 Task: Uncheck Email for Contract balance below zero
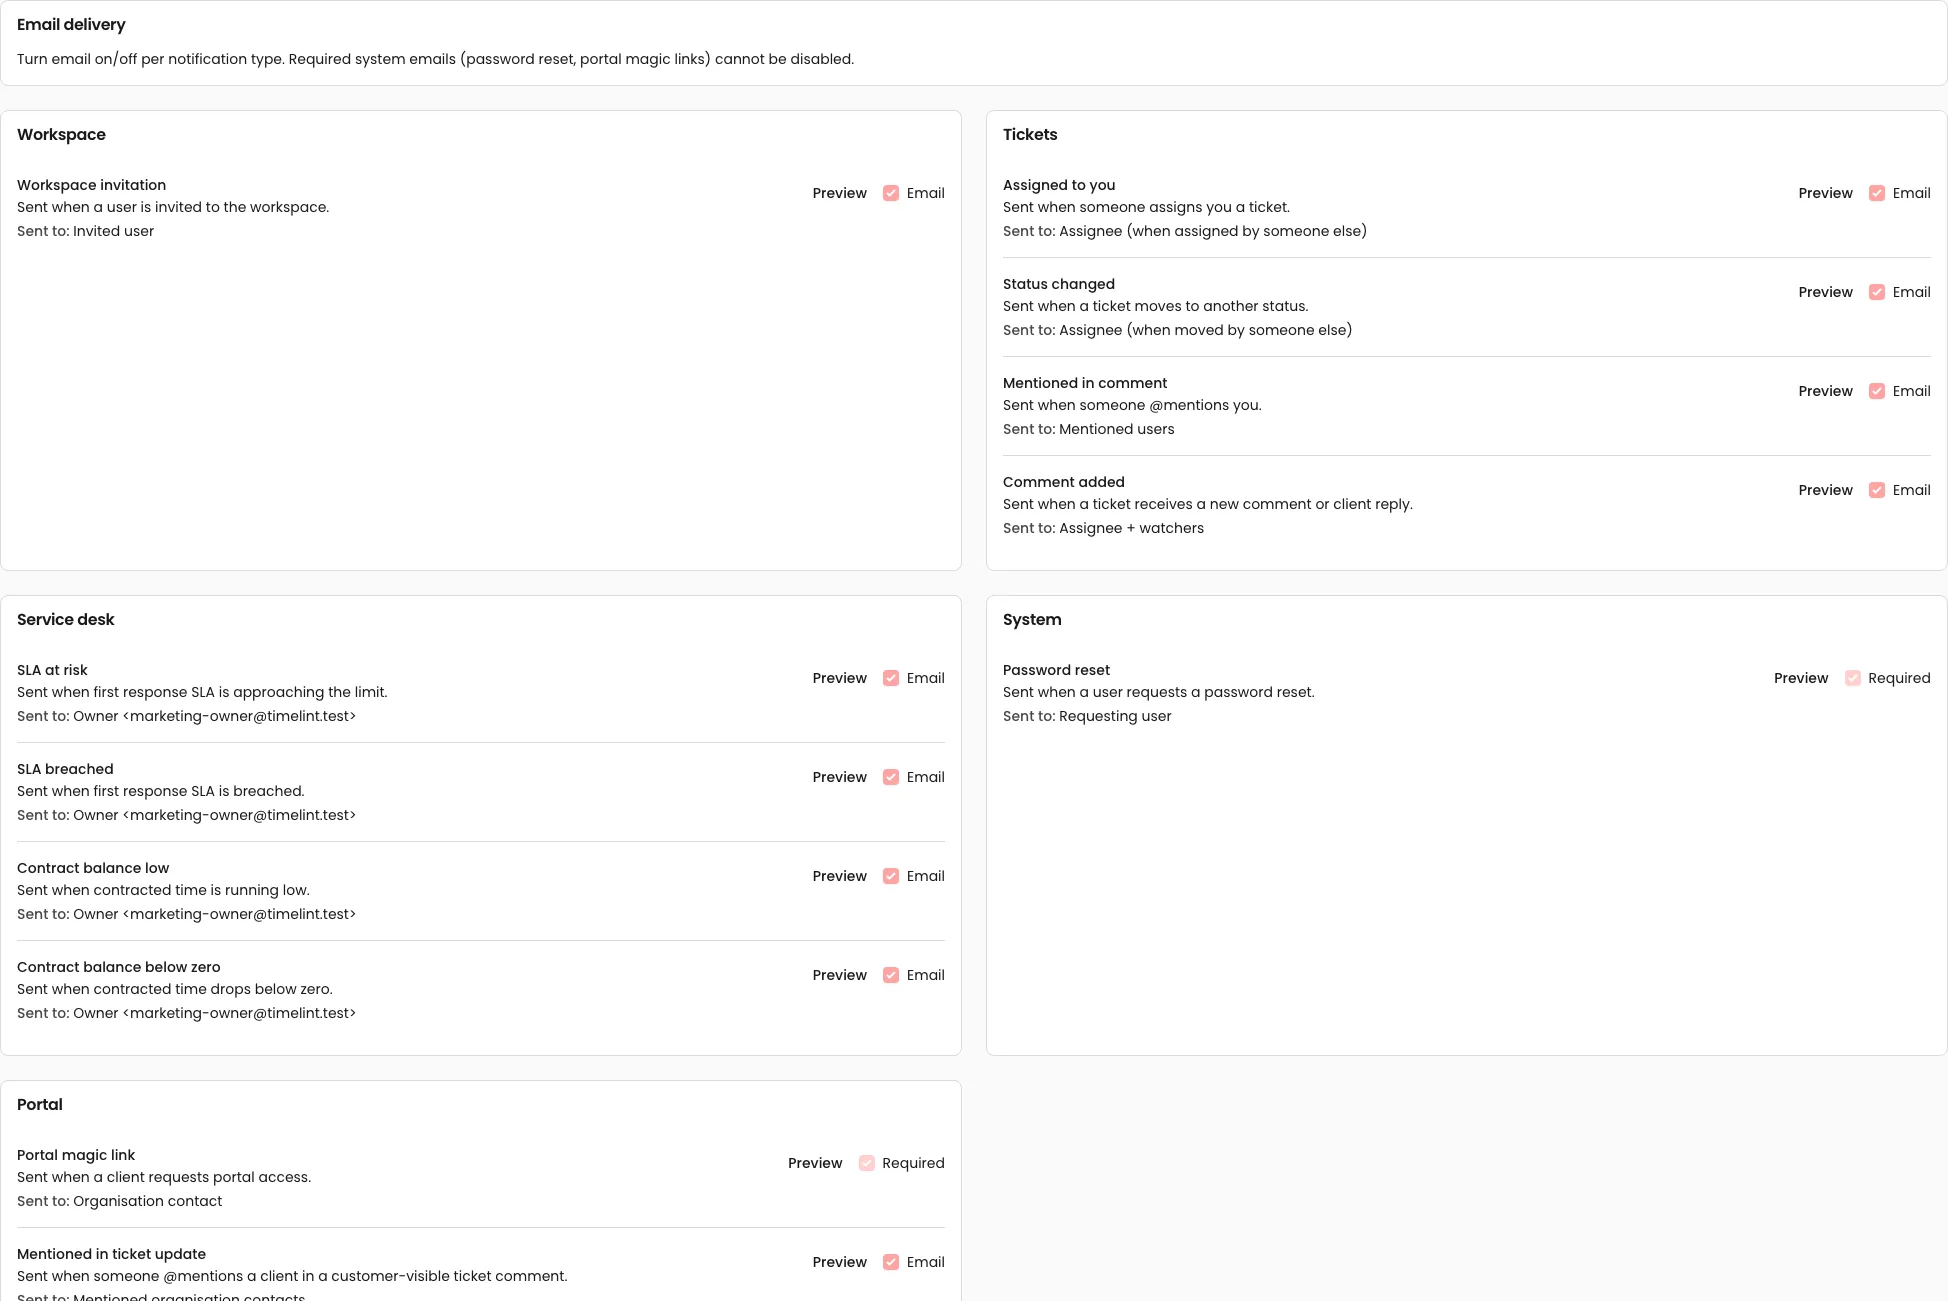click(891, 975)
